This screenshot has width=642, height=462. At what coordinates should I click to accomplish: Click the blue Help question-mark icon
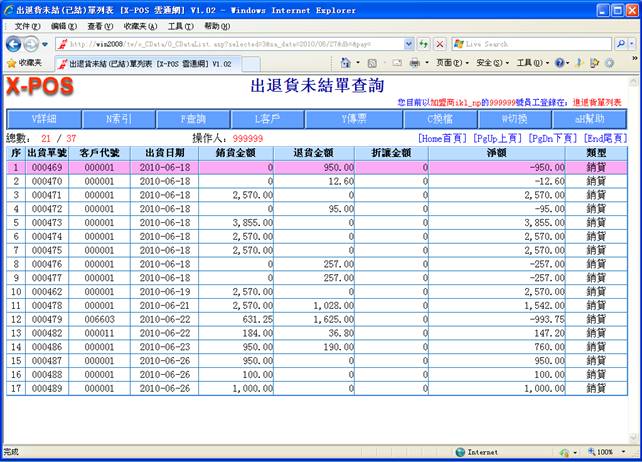pyautogui.click(x=560, y=63)
